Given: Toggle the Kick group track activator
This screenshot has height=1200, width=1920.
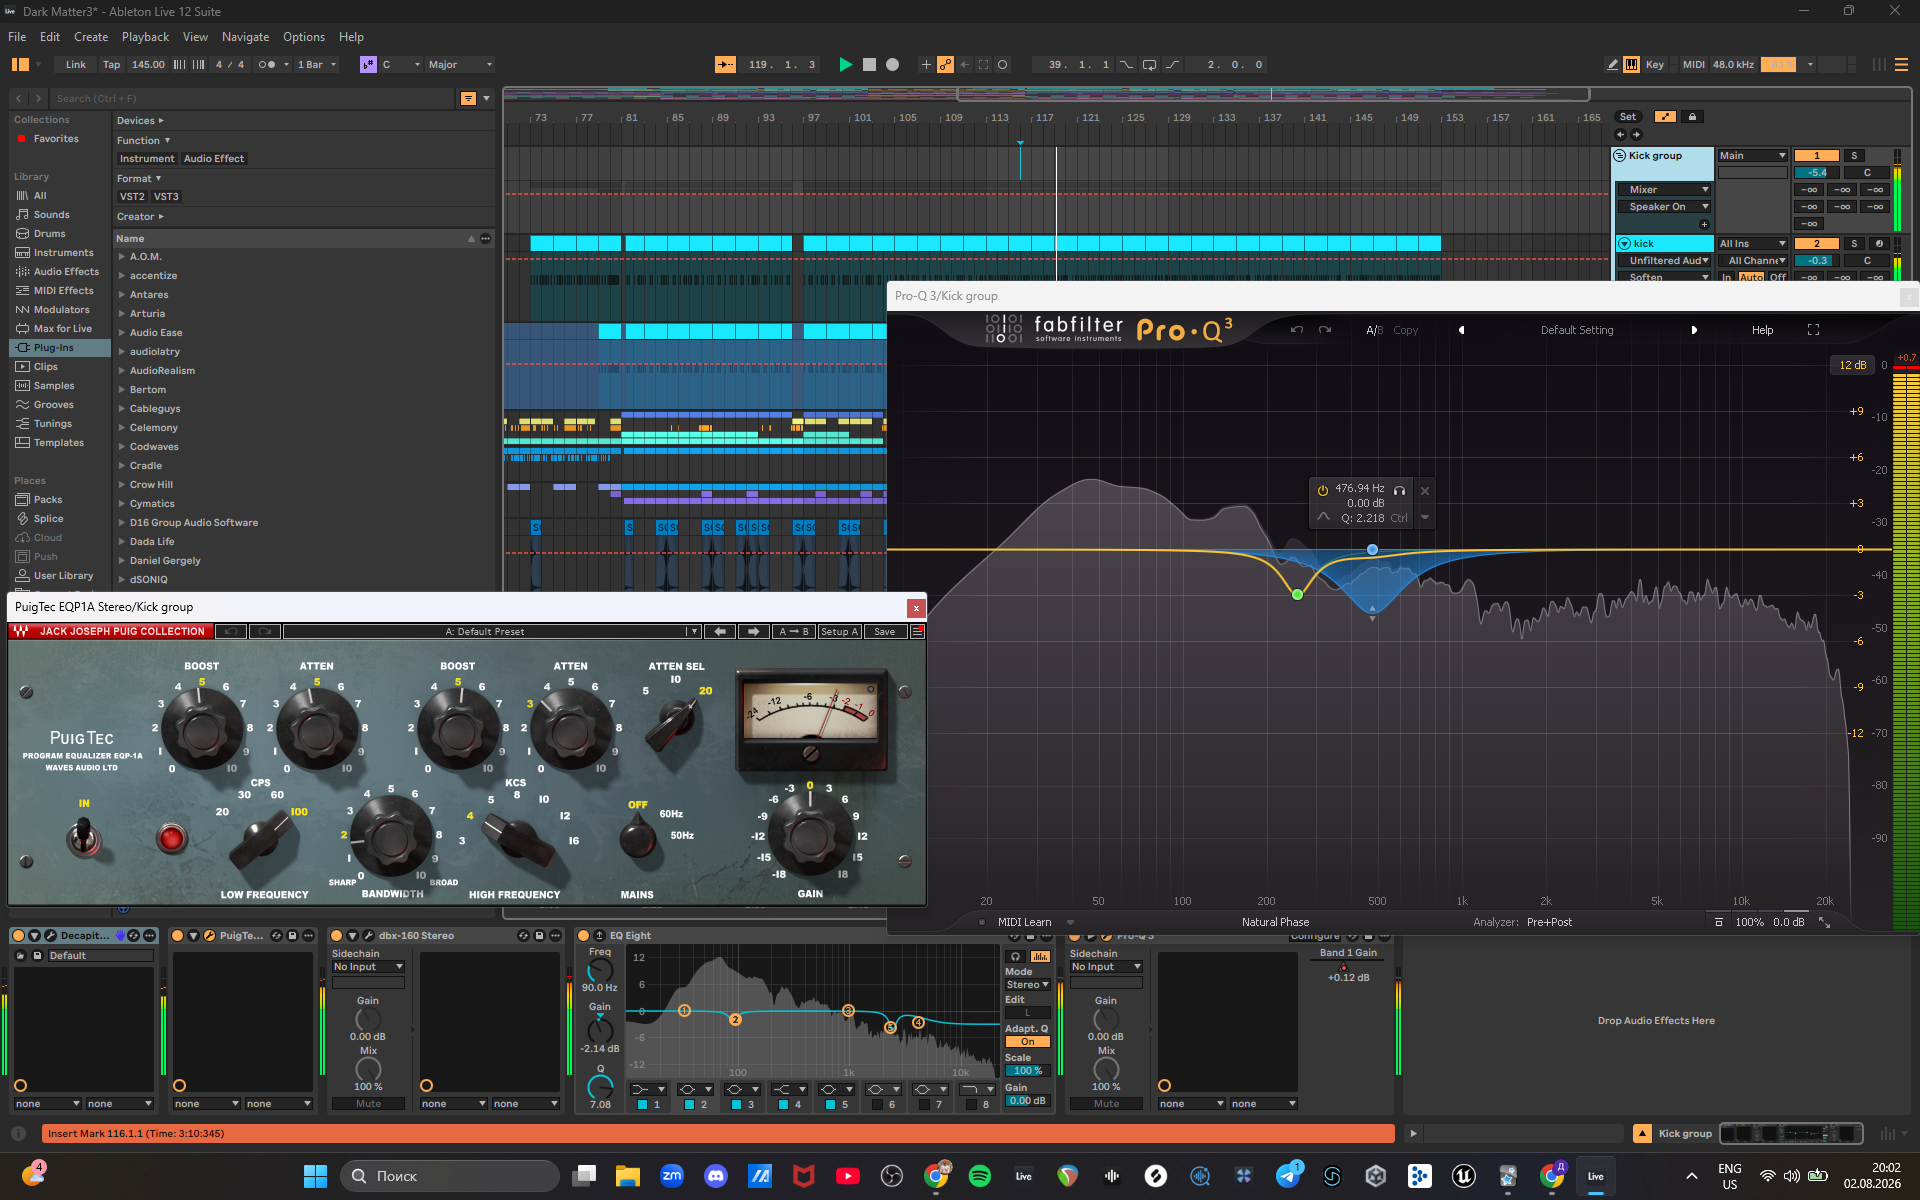Looking at the screenshot, I should pos(1817,156).
